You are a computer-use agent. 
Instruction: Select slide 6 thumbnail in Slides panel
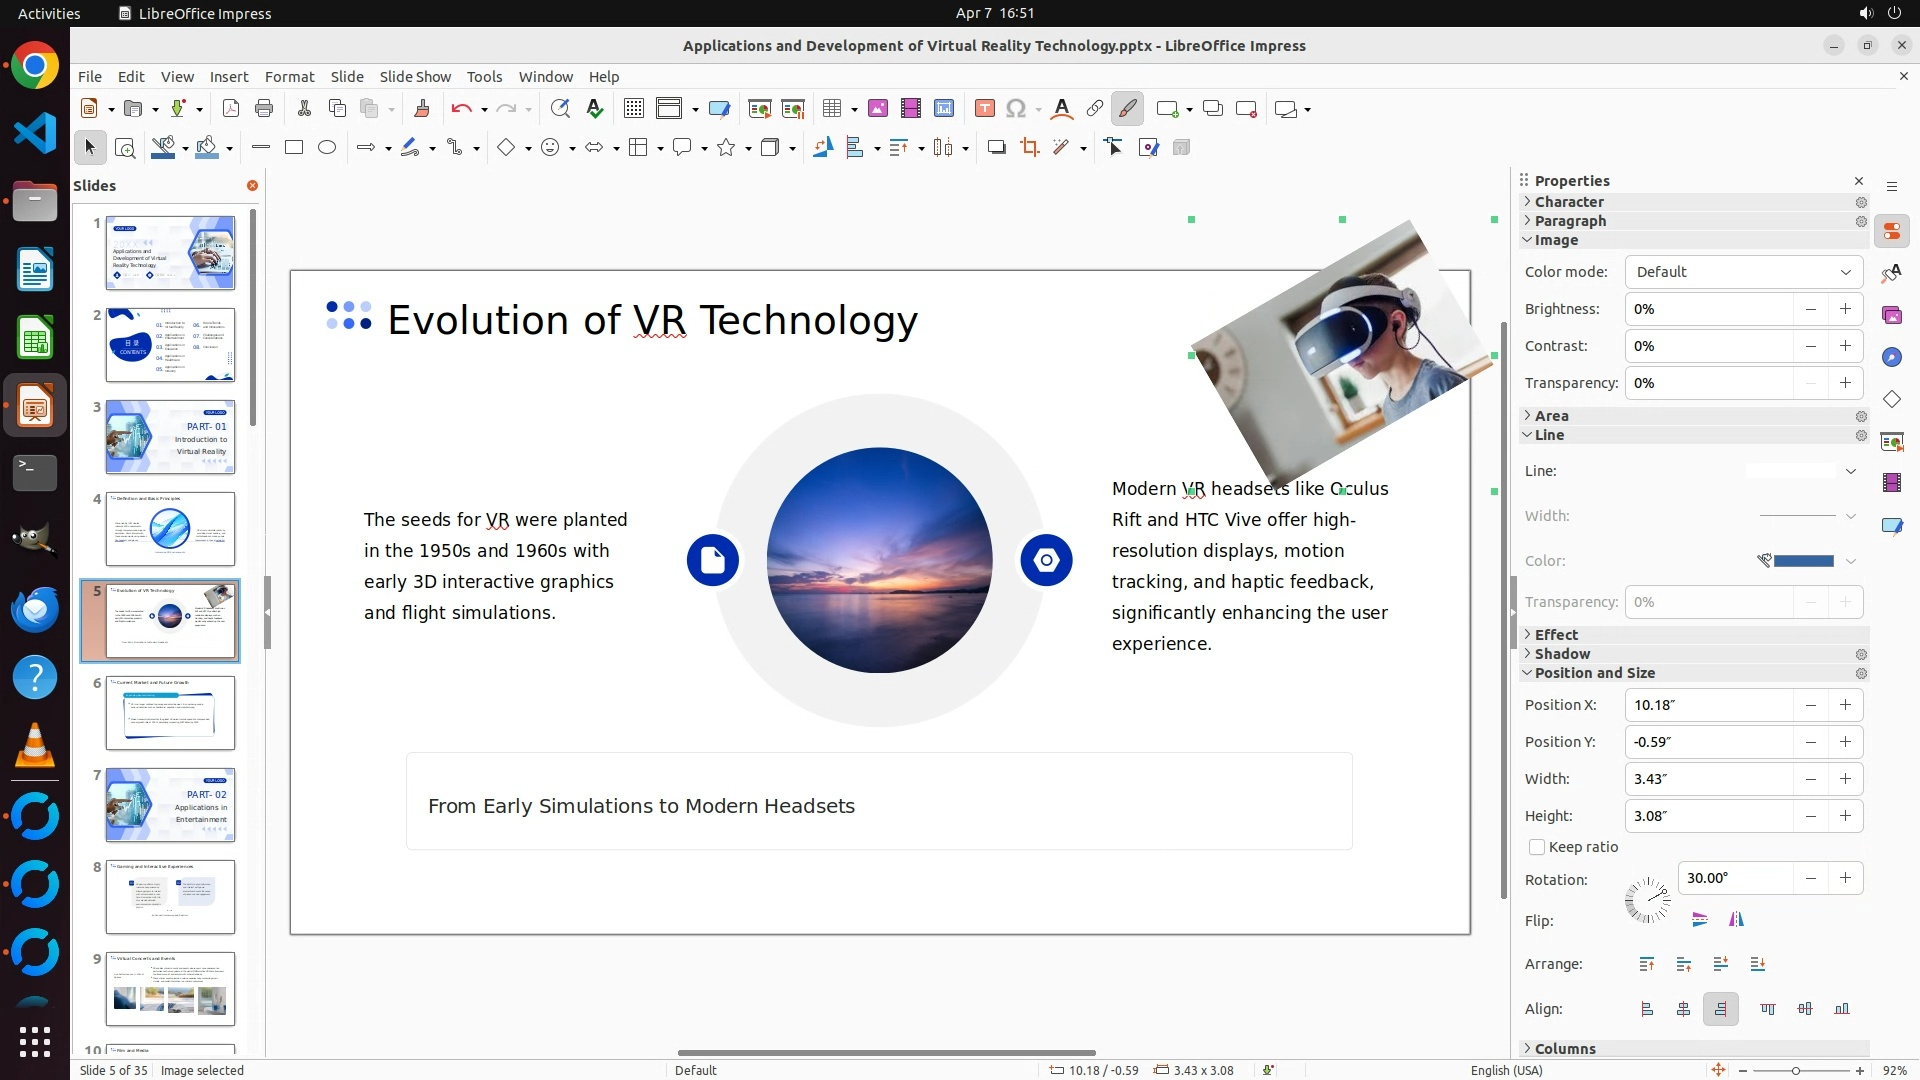click(x=170, y=713)
